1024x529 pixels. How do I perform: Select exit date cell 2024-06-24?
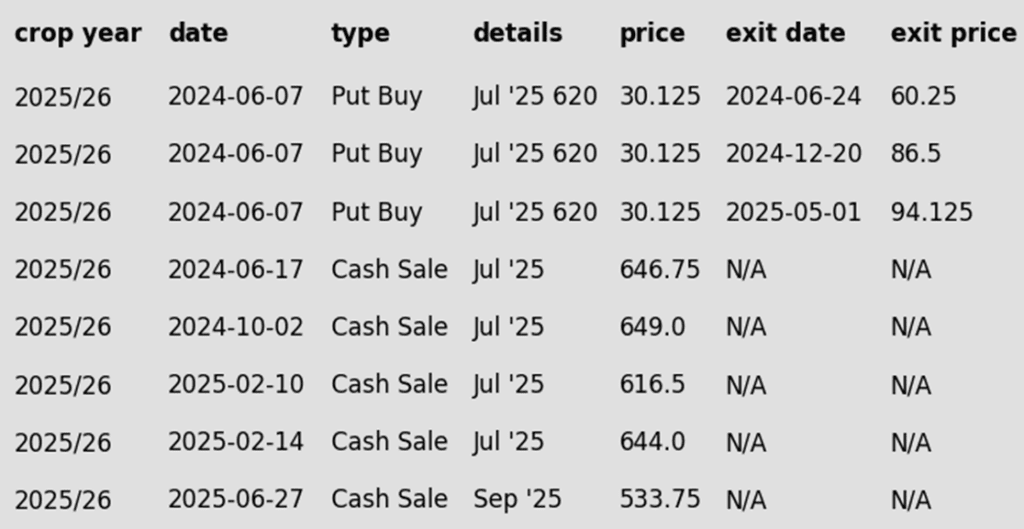[x=794, y=97]
